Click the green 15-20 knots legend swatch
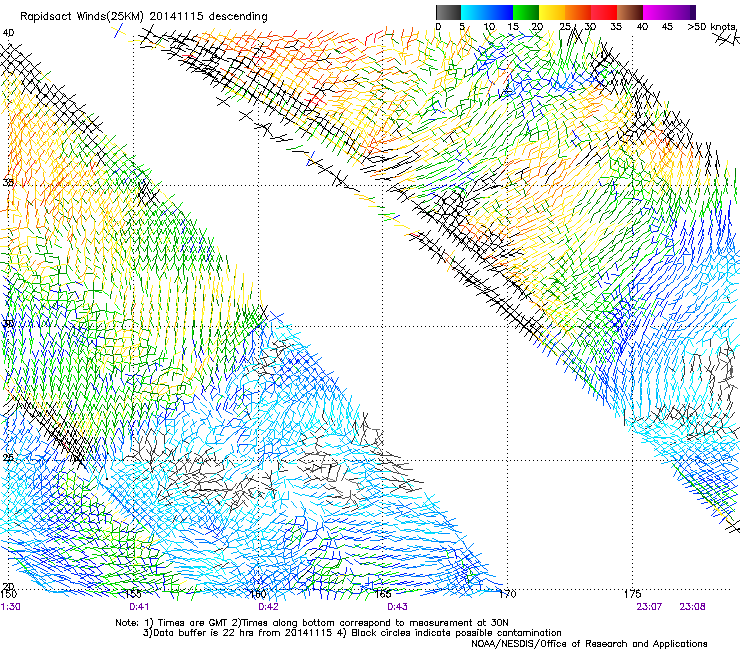740x650 pixels. (526, 12)
